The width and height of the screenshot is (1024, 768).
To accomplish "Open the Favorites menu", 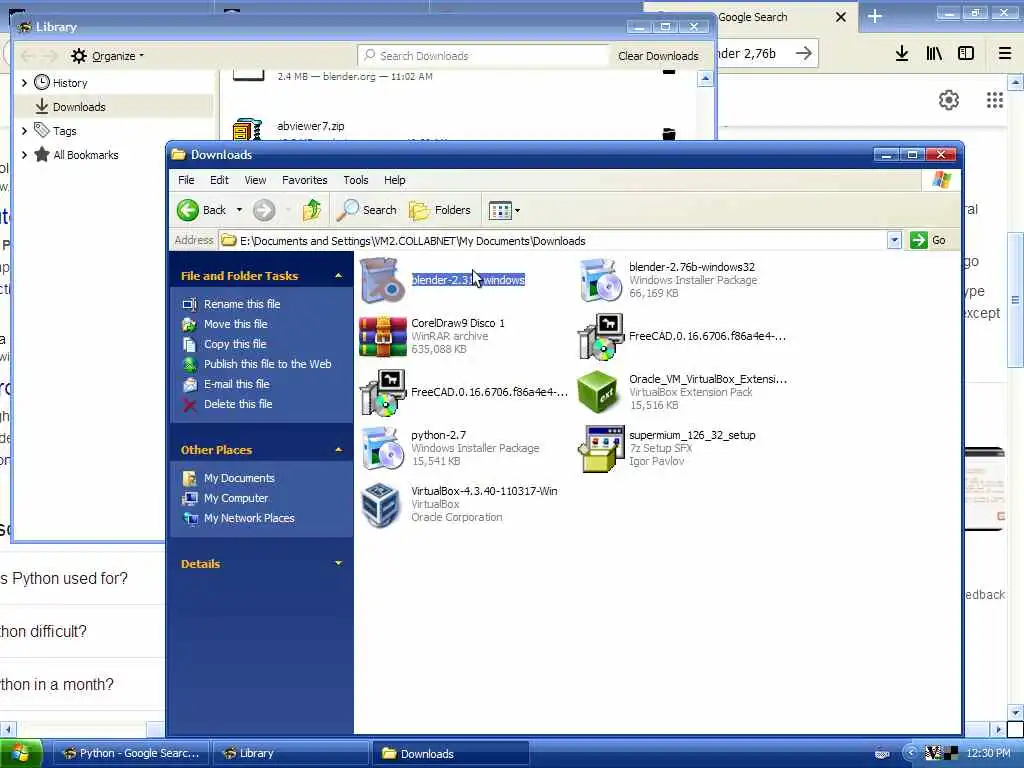I will tap(304, 180).
